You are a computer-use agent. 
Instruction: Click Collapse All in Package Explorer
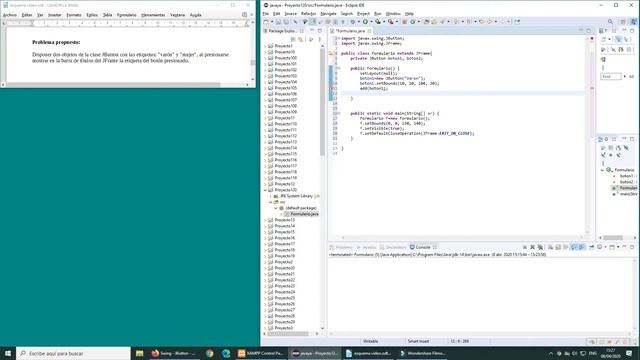pos(293,39)
